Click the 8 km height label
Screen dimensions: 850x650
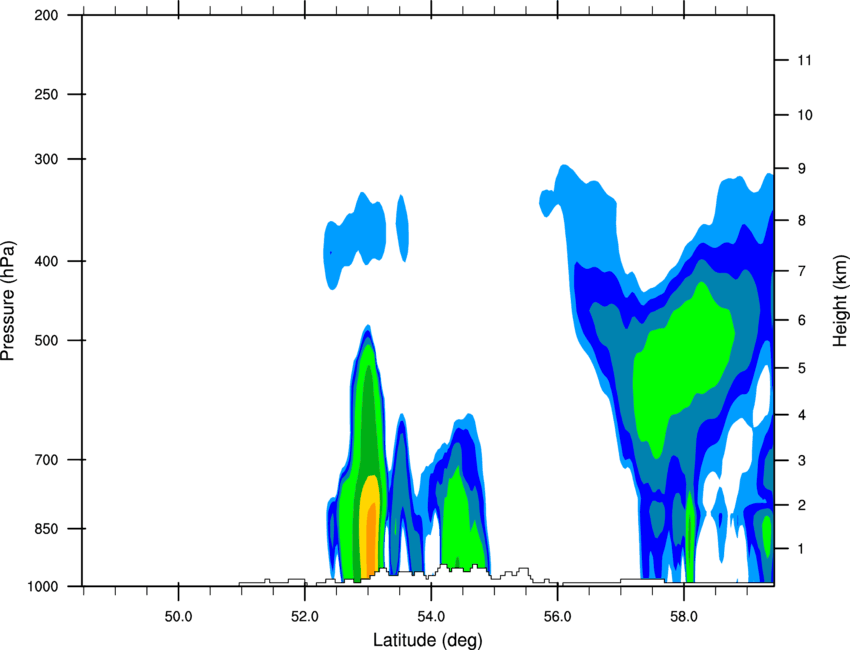802,220
